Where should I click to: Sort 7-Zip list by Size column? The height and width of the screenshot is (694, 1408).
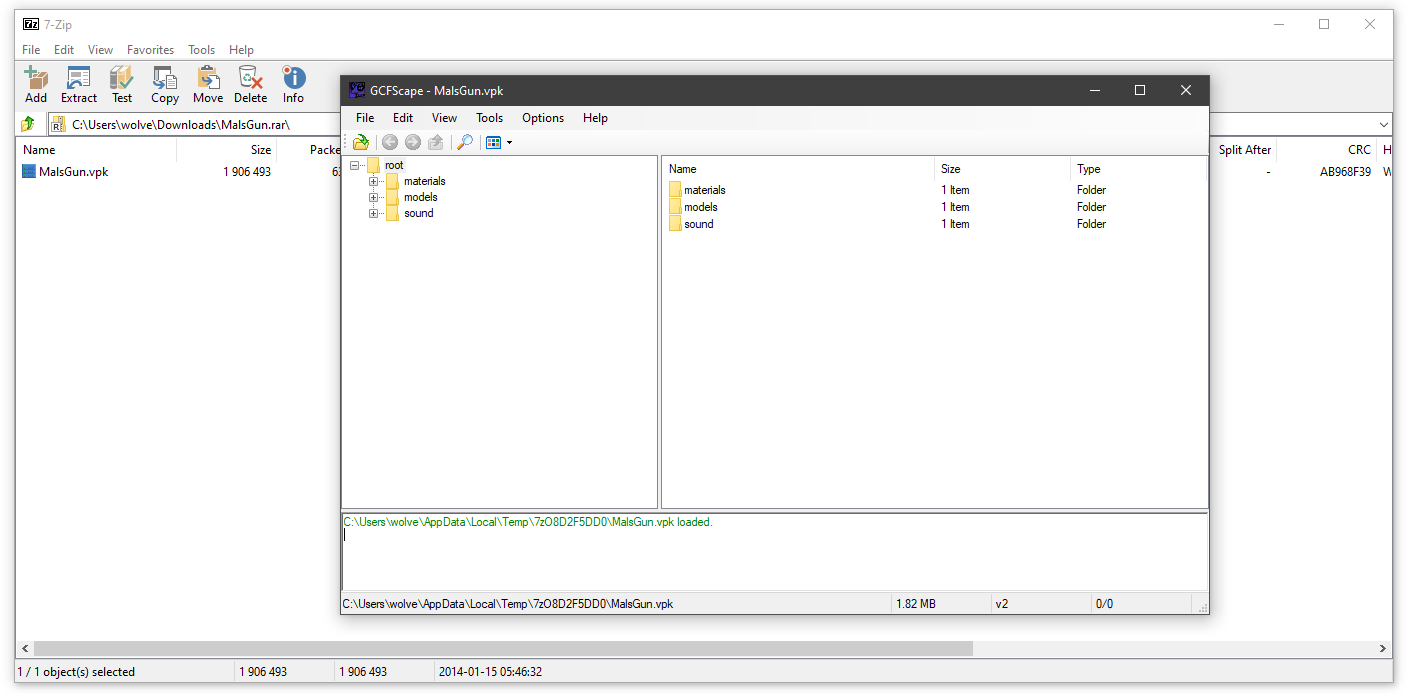point(226,150)
